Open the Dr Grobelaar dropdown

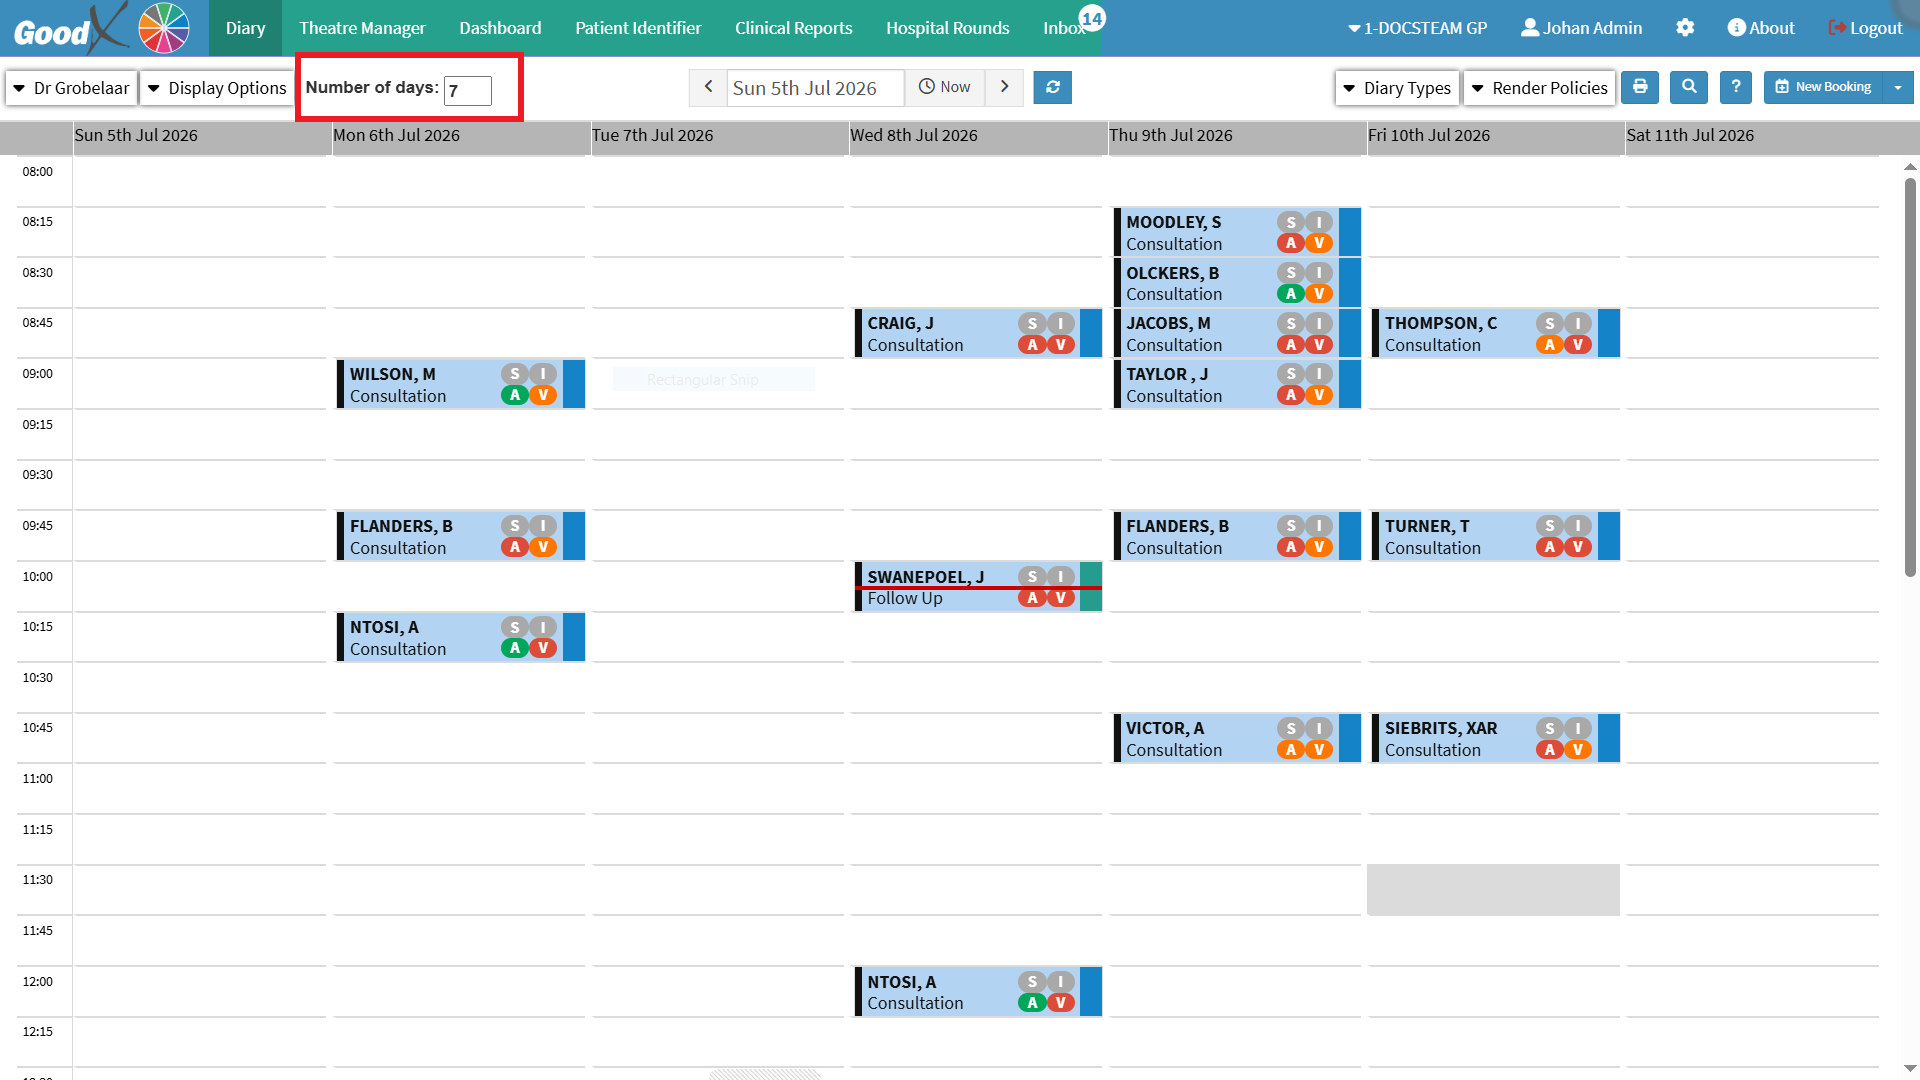[71, 88]
